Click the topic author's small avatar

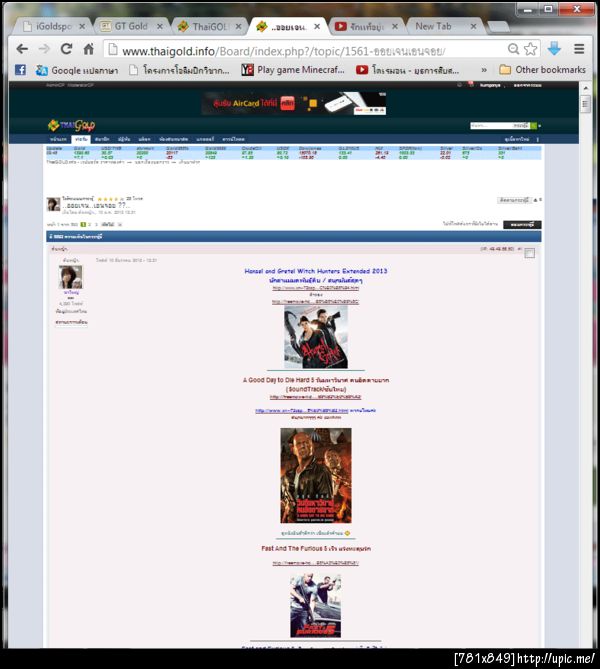[x=53, y=204]
